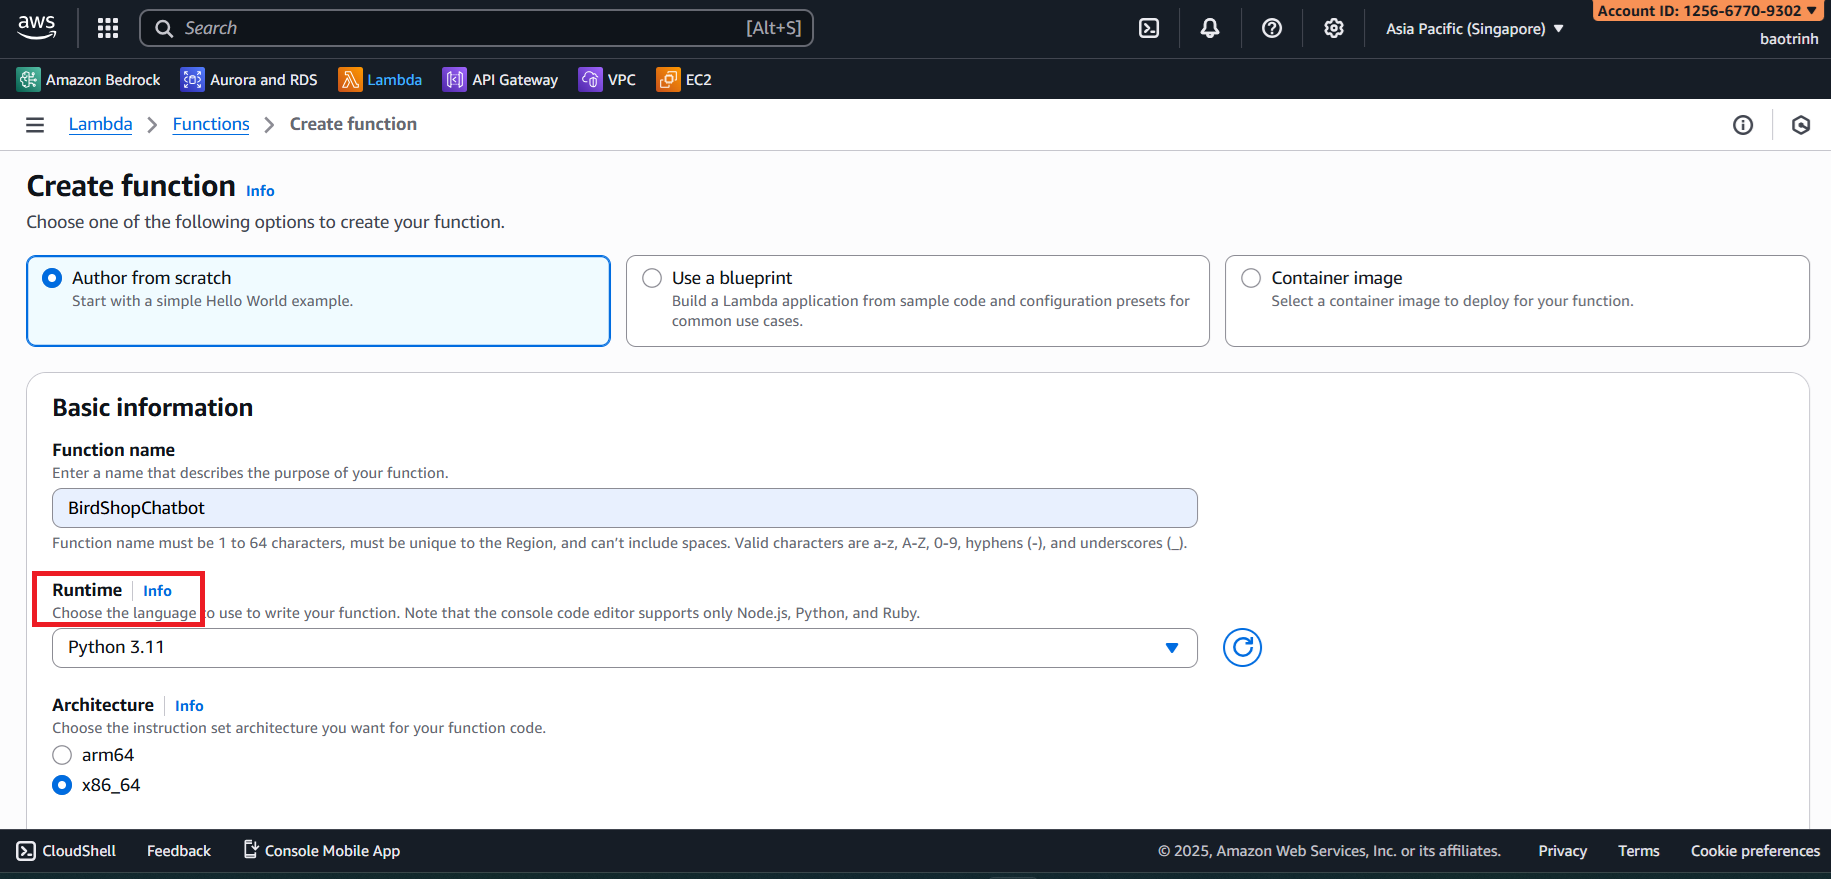Toggle the side navigation hamburger menu

[35, 124]
